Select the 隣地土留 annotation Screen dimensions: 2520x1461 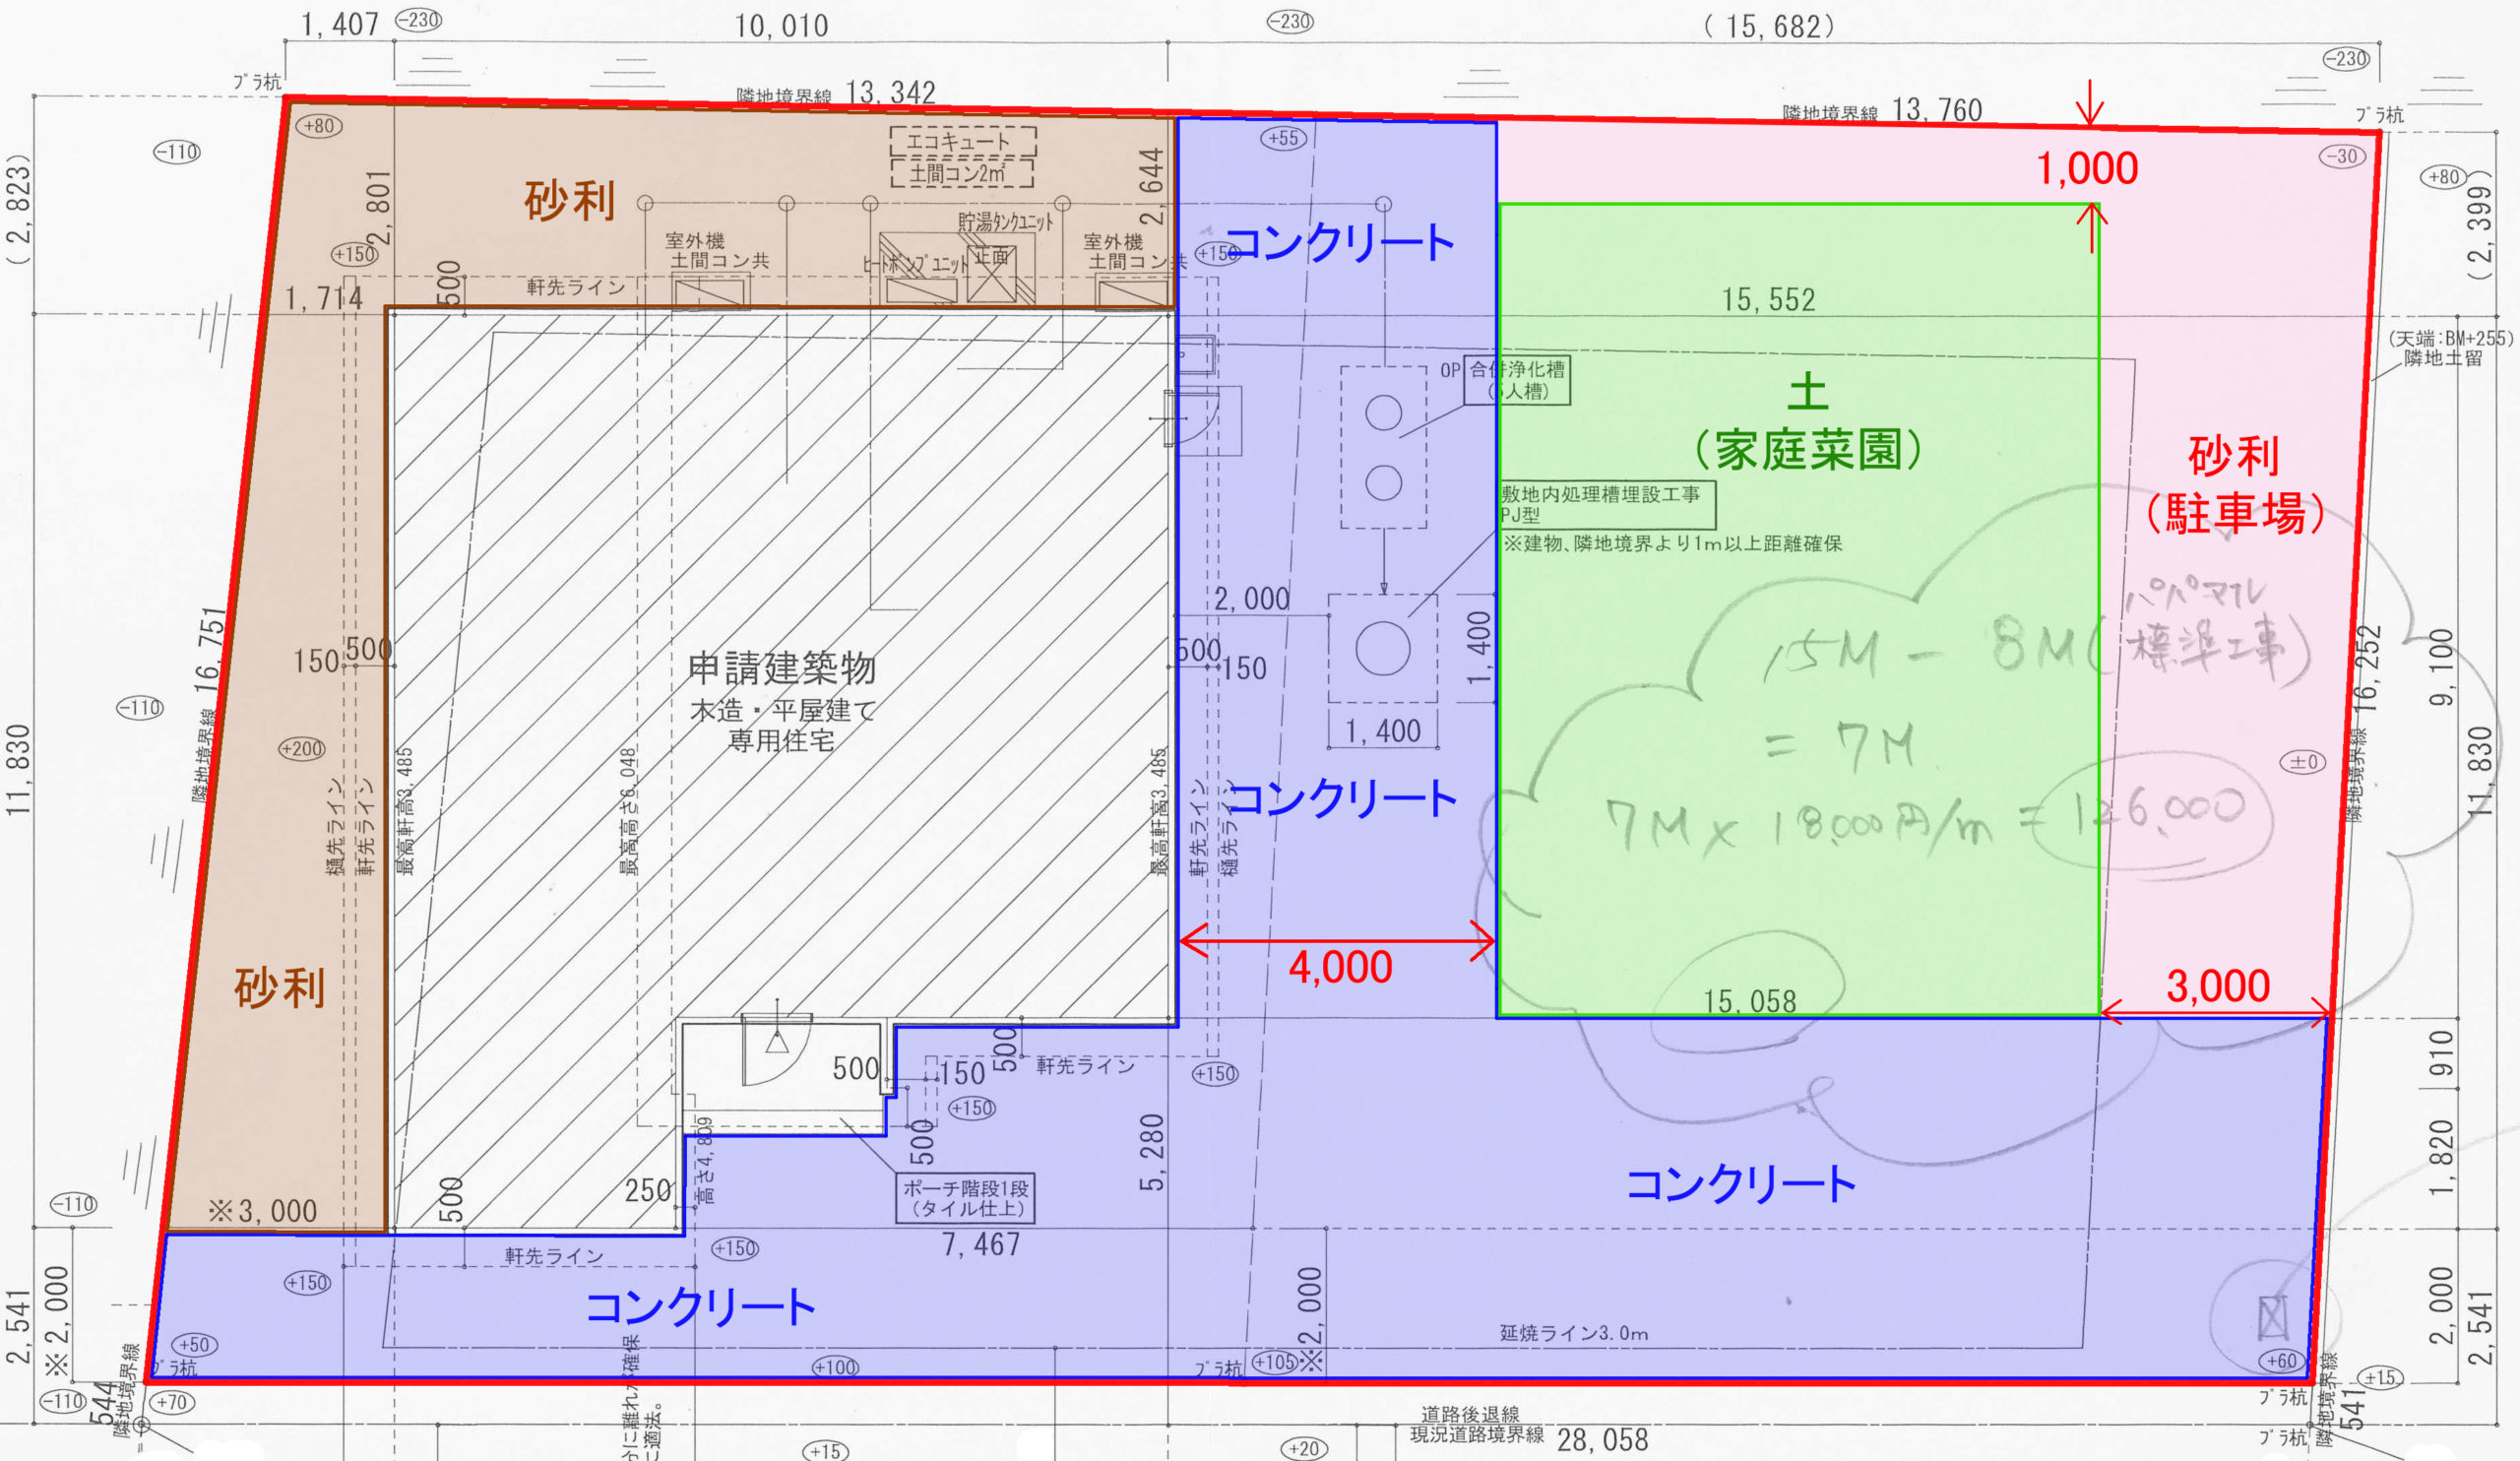(x=2444, y=358)
